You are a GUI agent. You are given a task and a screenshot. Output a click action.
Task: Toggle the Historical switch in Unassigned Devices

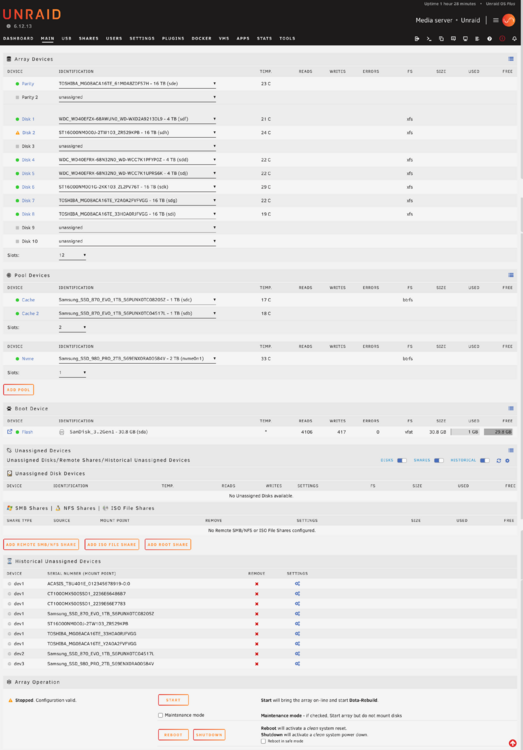click(x=485, y=461)
